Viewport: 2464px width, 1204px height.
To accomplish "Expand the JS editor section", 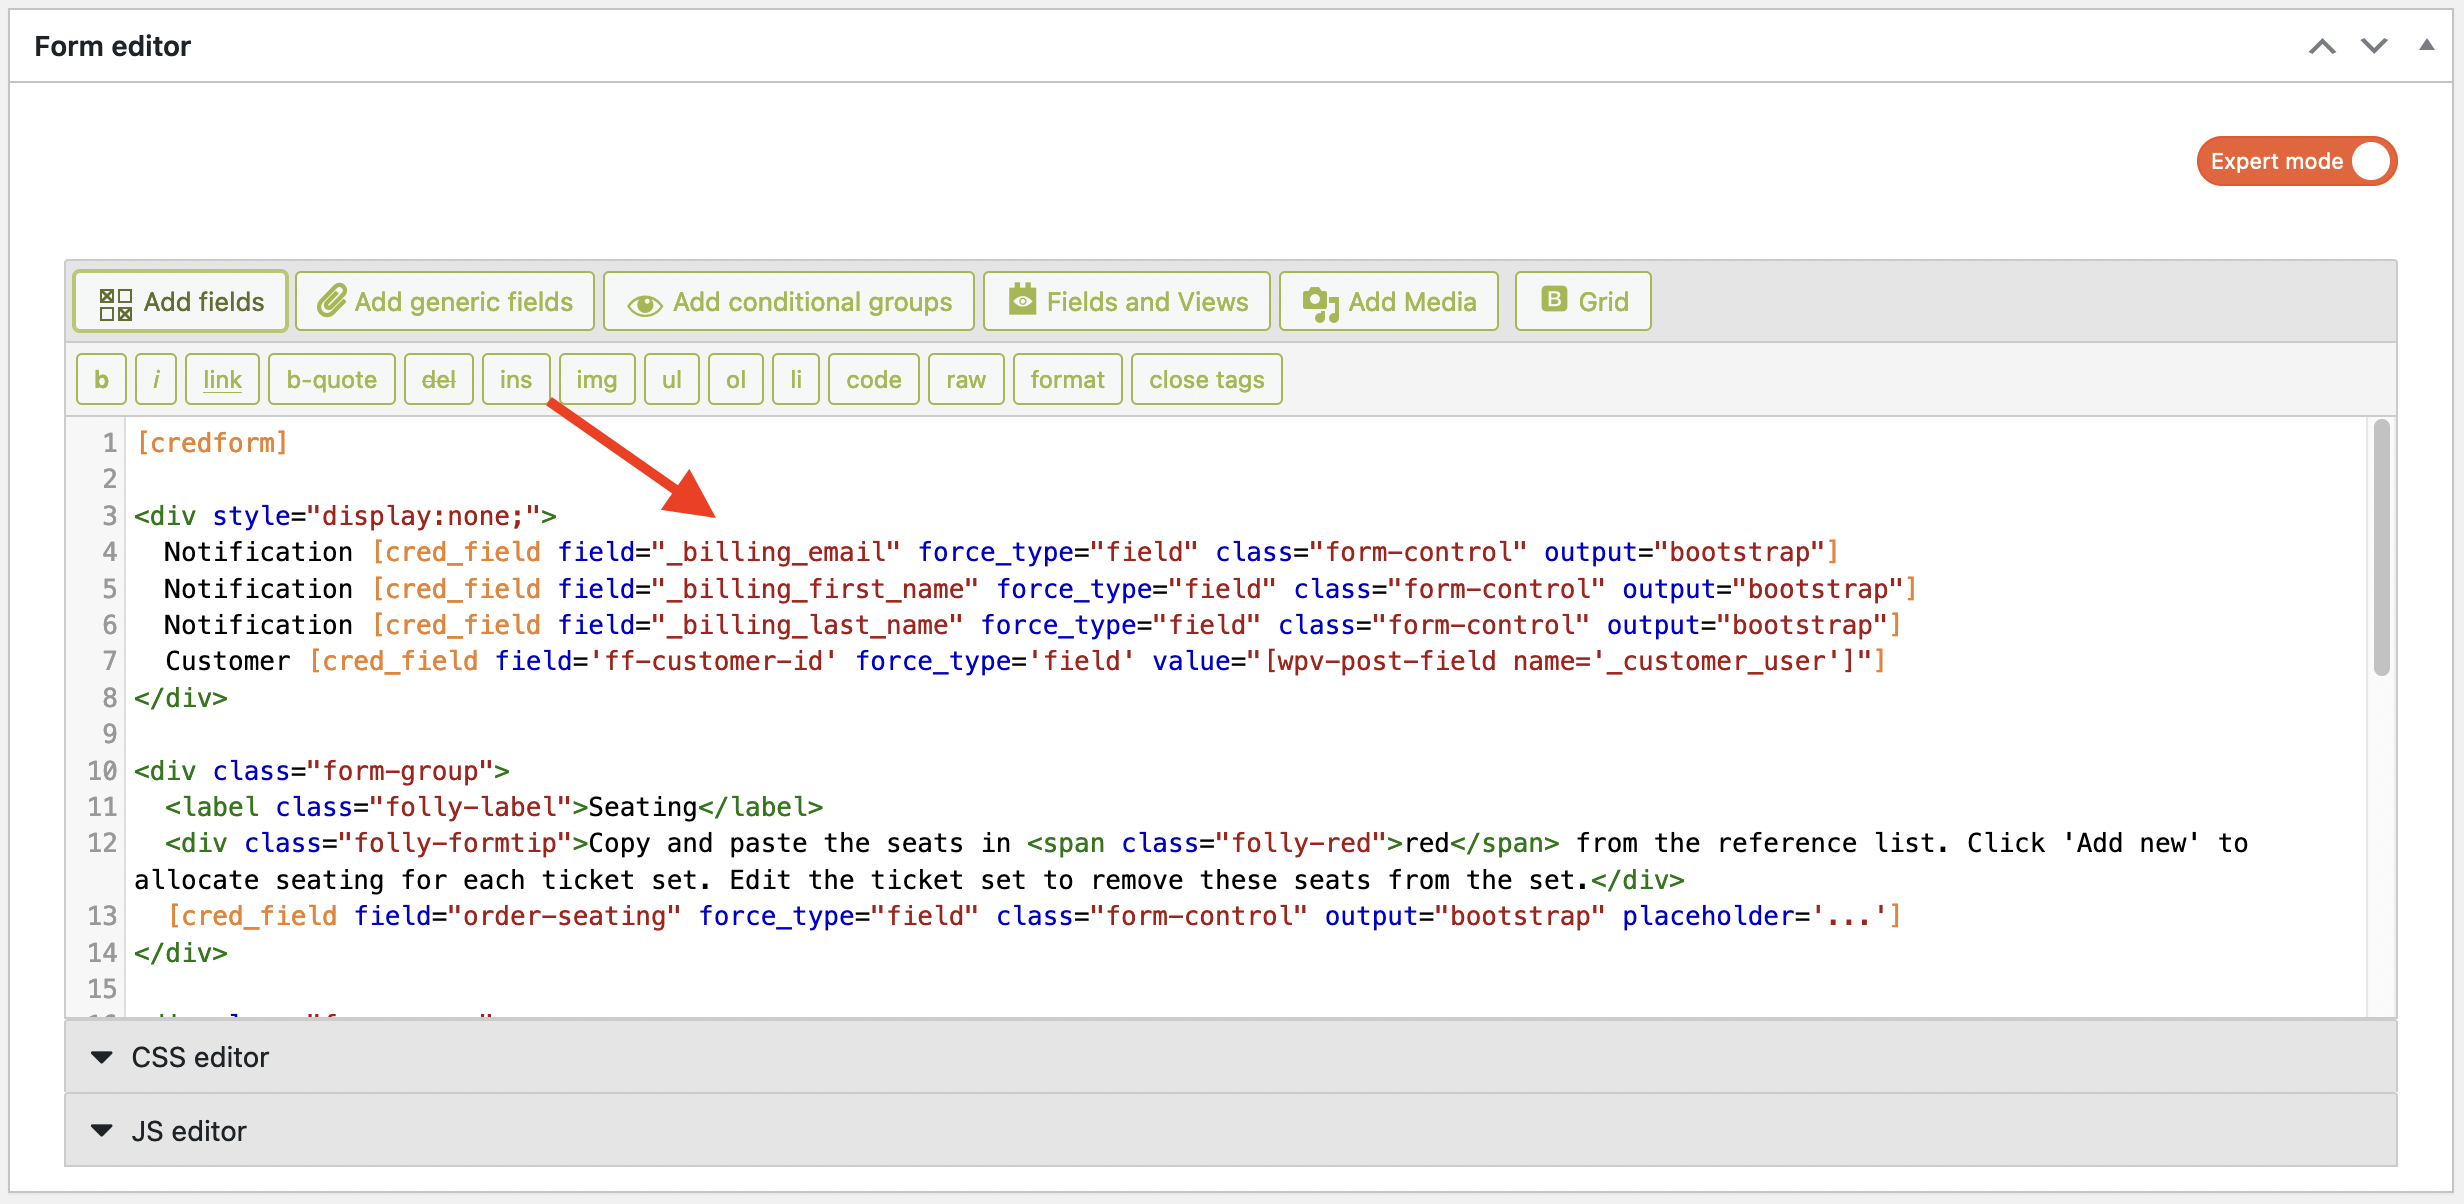I will [x=1231, y=1131].
